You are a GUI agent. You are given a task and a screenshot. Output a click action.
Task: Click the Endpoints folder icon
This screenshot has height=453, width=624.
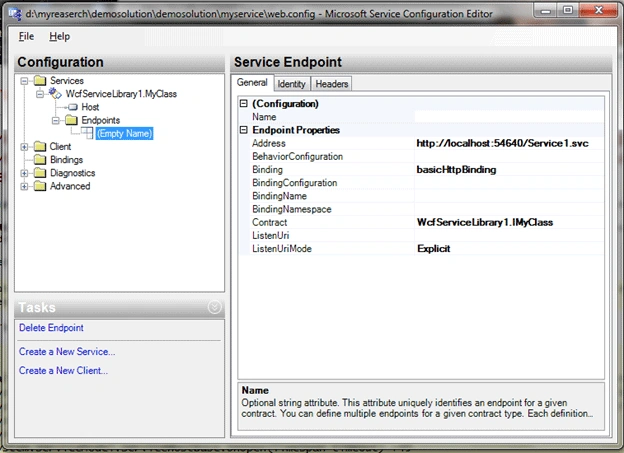[x=72, y=120]
